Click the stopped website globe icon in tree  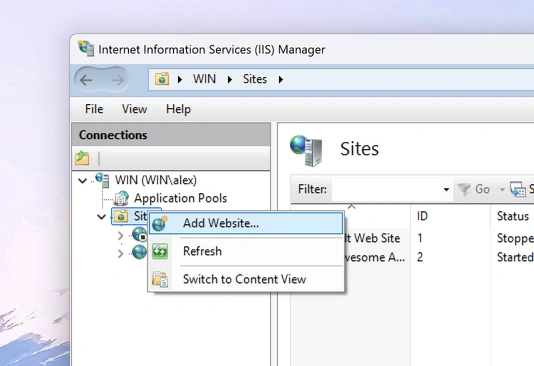pos(140,234)
